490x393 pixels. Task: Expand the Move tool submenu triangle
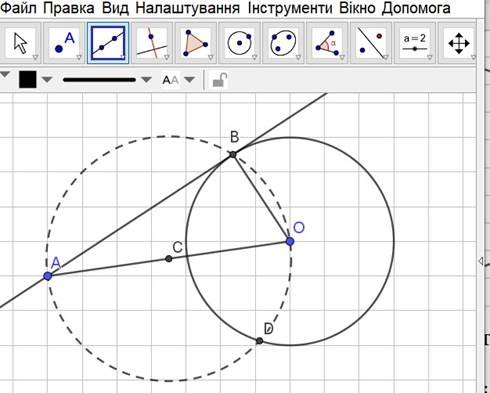[x=35, y=58]
